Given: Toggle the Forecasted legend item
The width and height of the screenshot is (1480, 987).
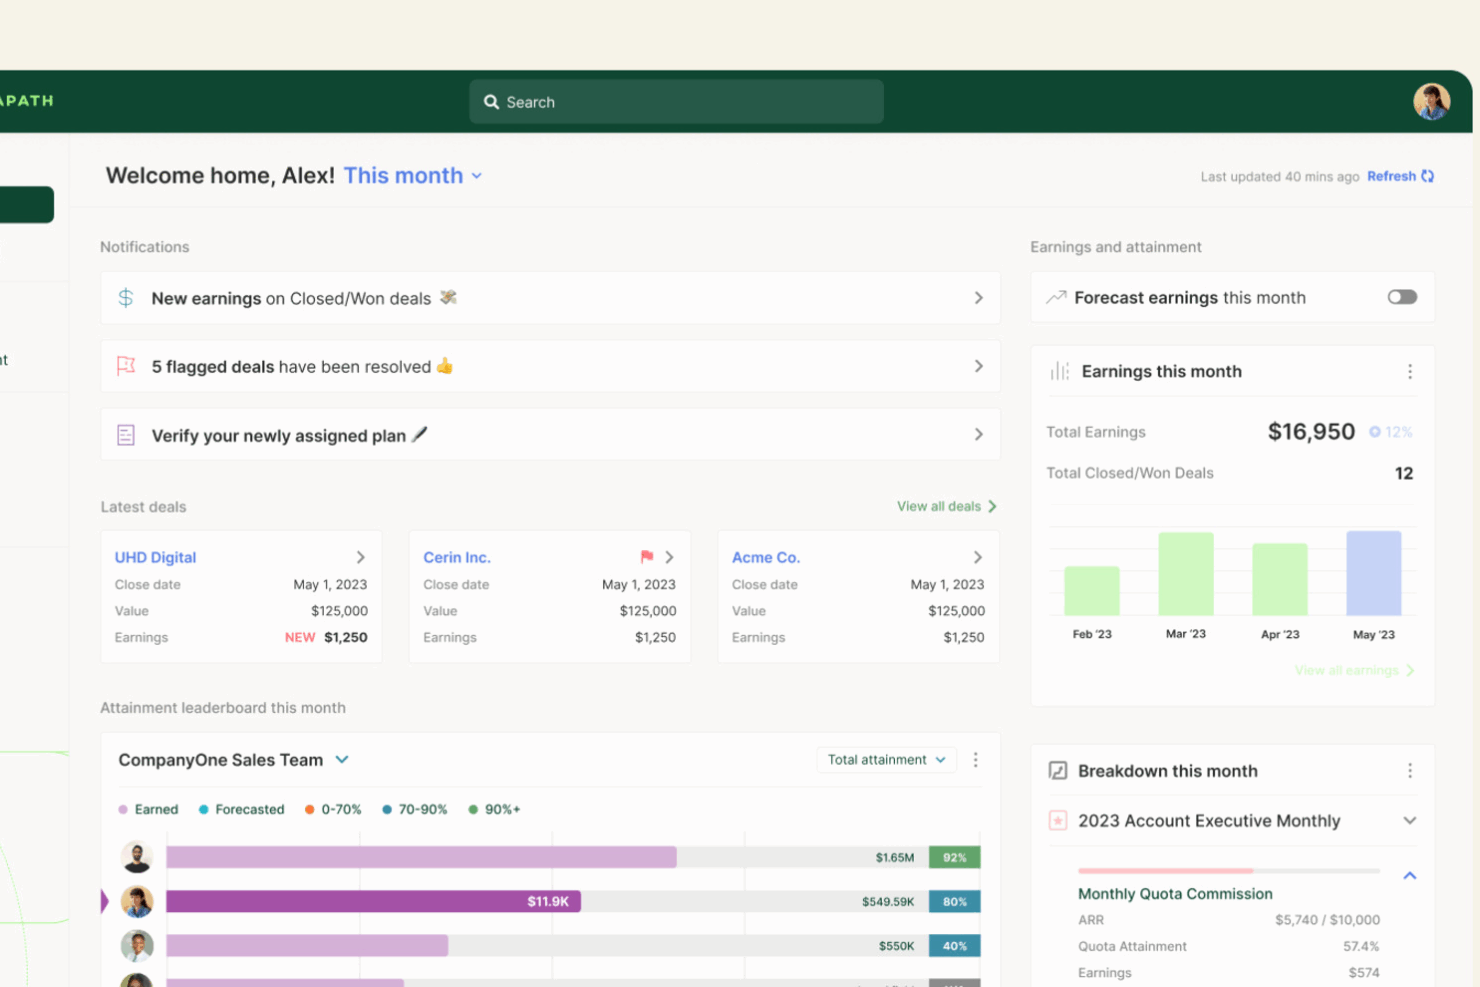Looking at the screenshot, I should [x=241, y=810].
